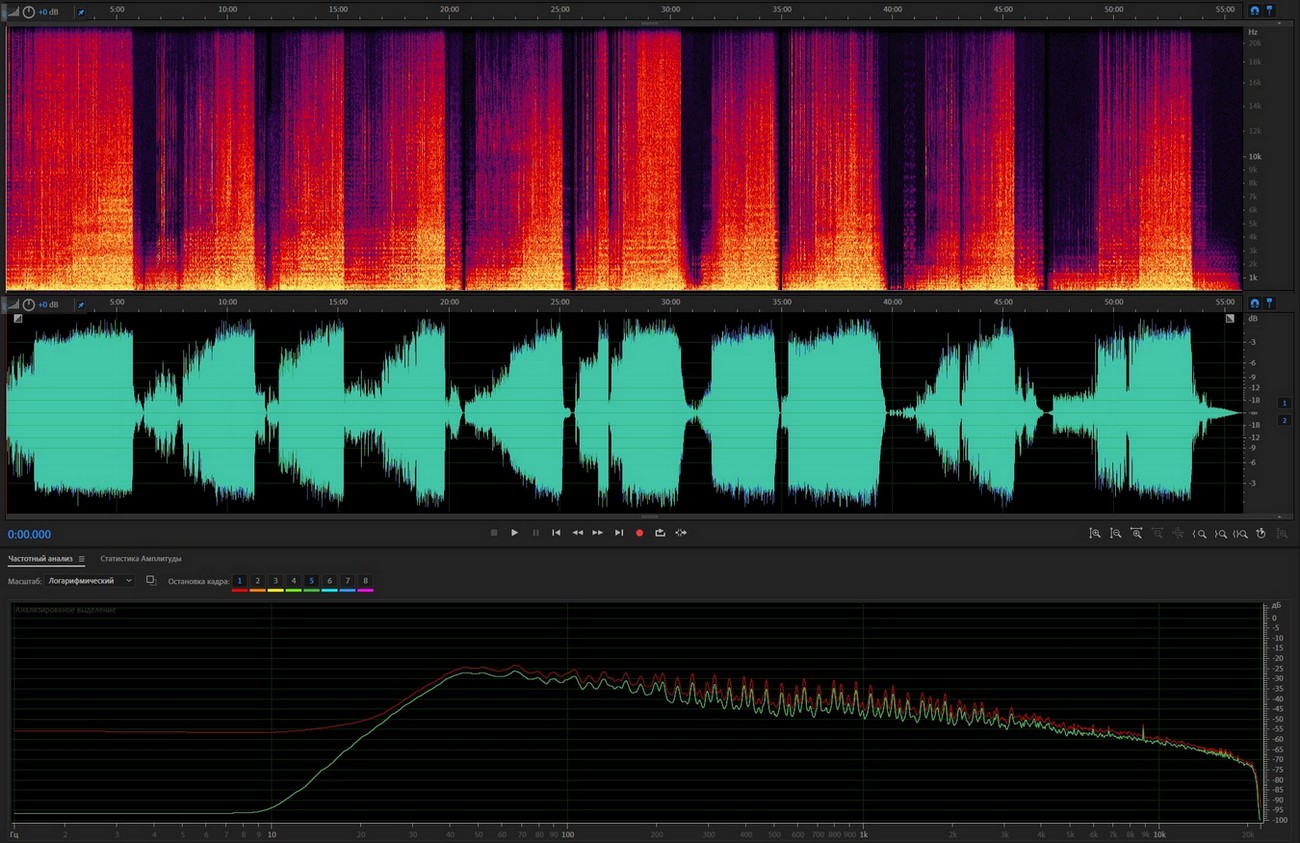Jump to the previous marker
The width and height of the screenshot is (1300, 843).
(x=556, y=533)
